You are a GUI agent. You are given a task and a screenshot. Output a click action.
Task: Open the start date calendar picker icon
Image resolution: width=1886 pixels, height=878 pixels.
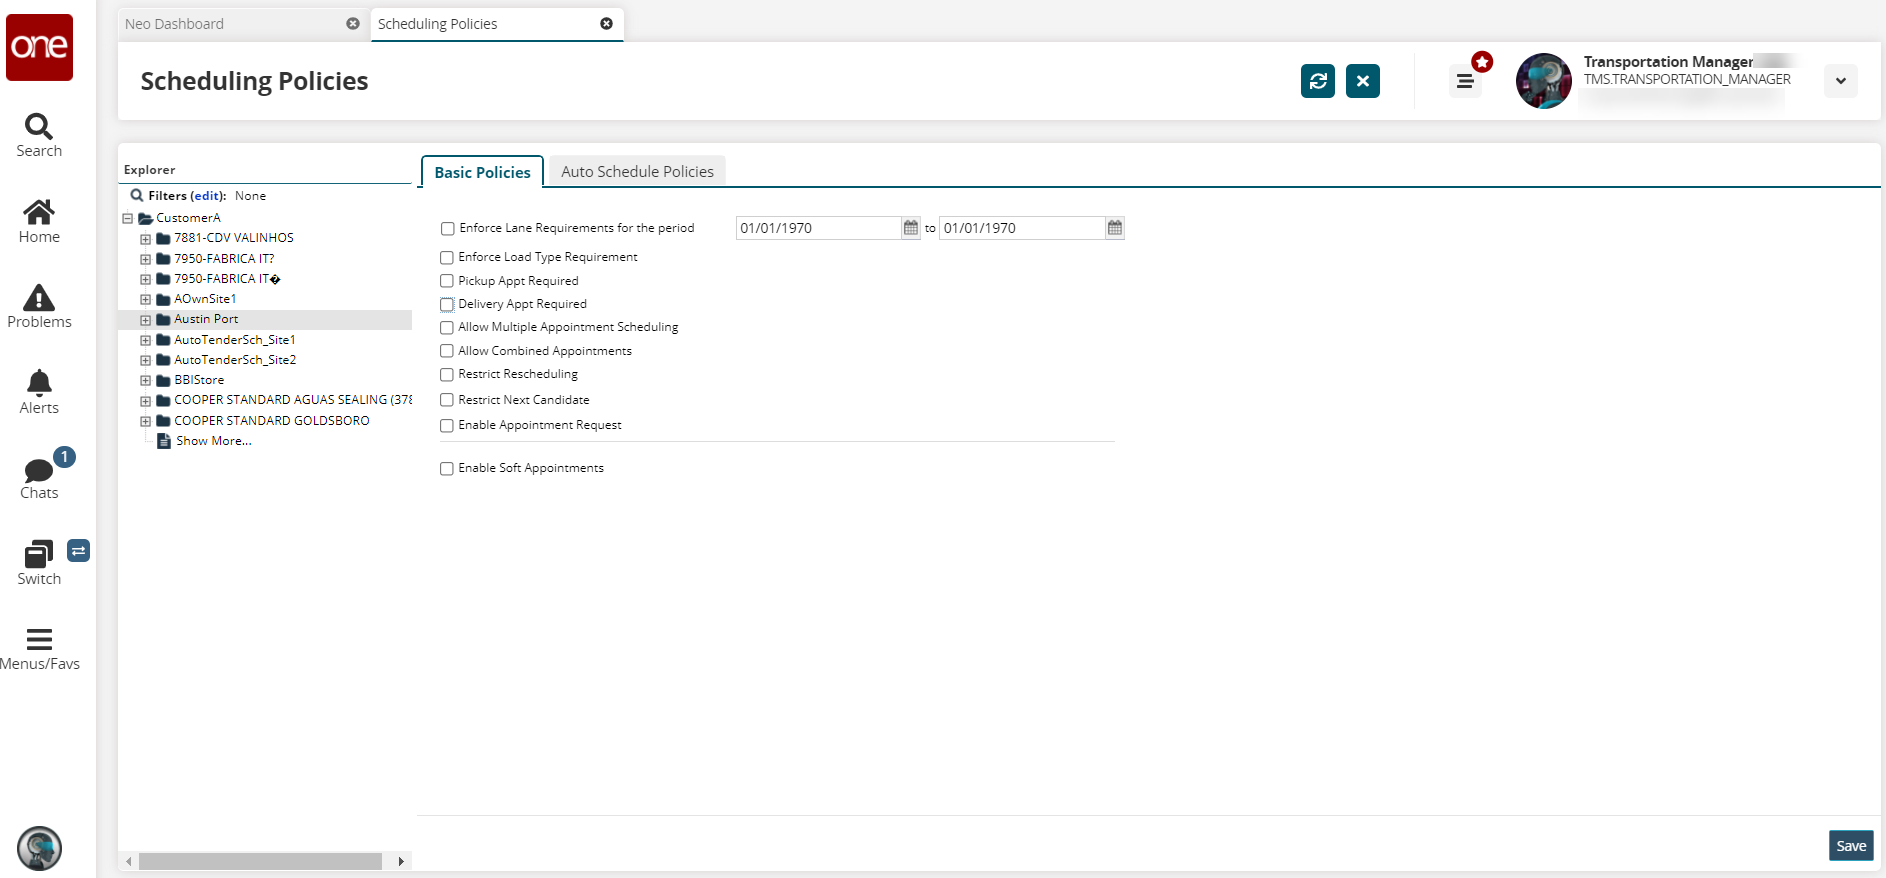pyautogui.click(x=911, y=228)
